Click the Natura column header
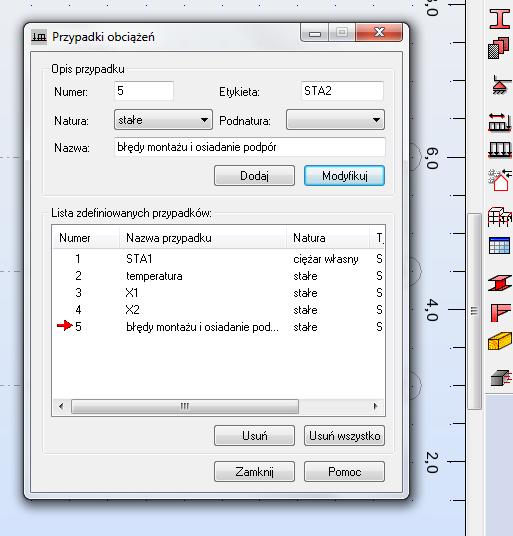513x536 pixels. 328,238
